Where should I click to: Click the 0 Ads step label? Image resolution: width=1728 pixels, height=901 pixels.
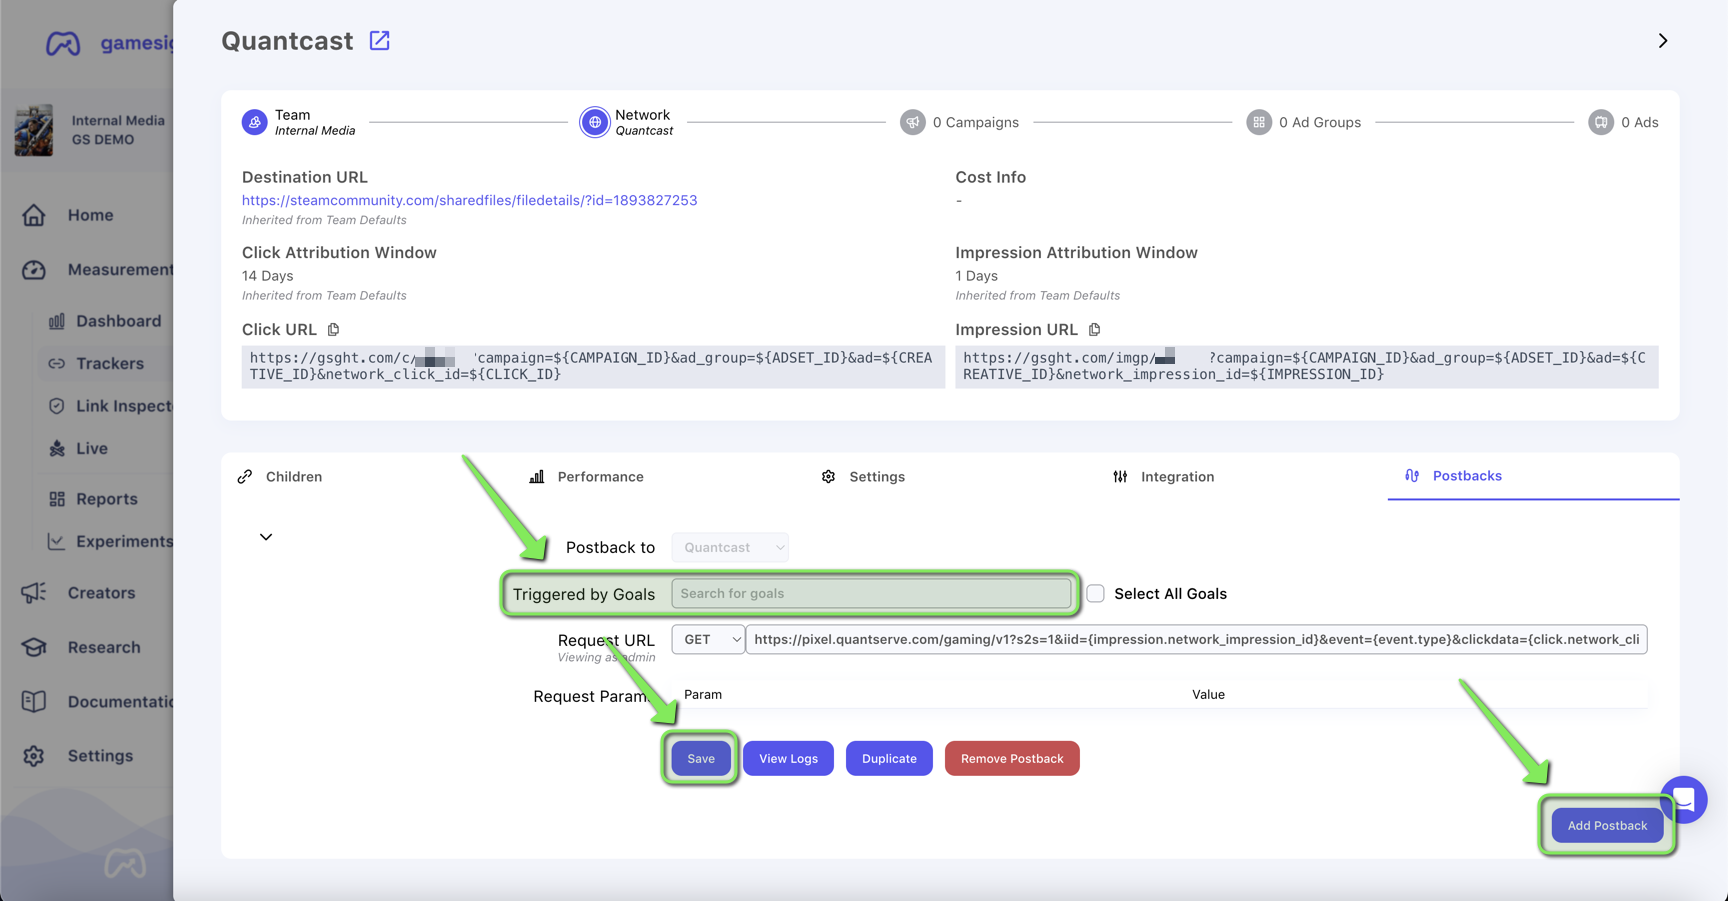(1640, 122)
